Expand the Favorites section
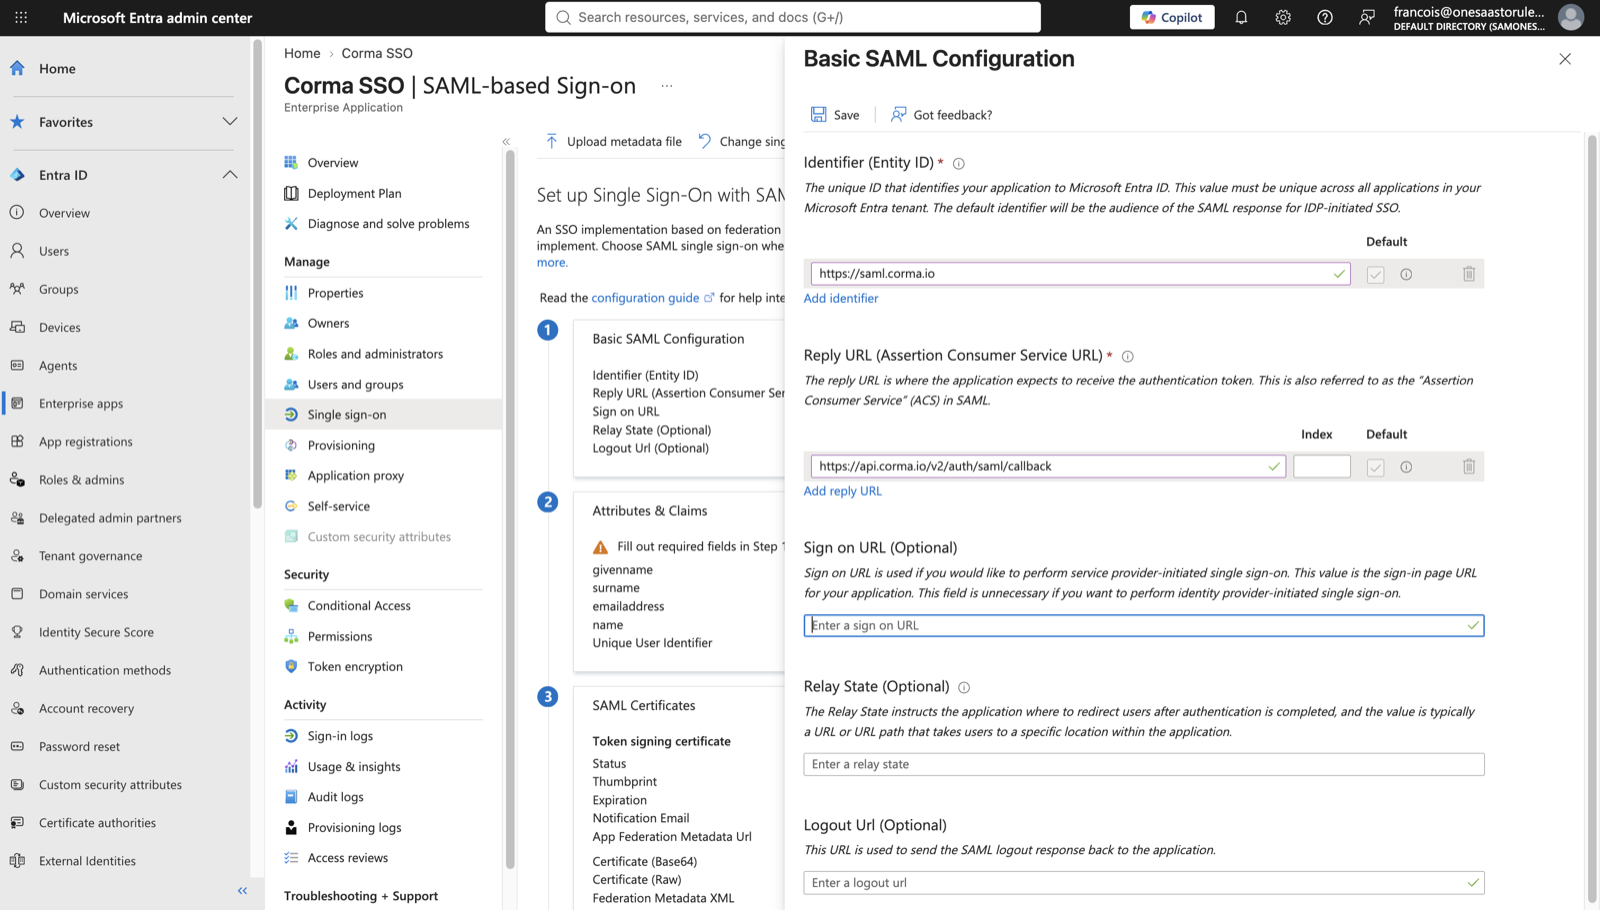Screen dimensions: 1600x910 pos(229,122)
